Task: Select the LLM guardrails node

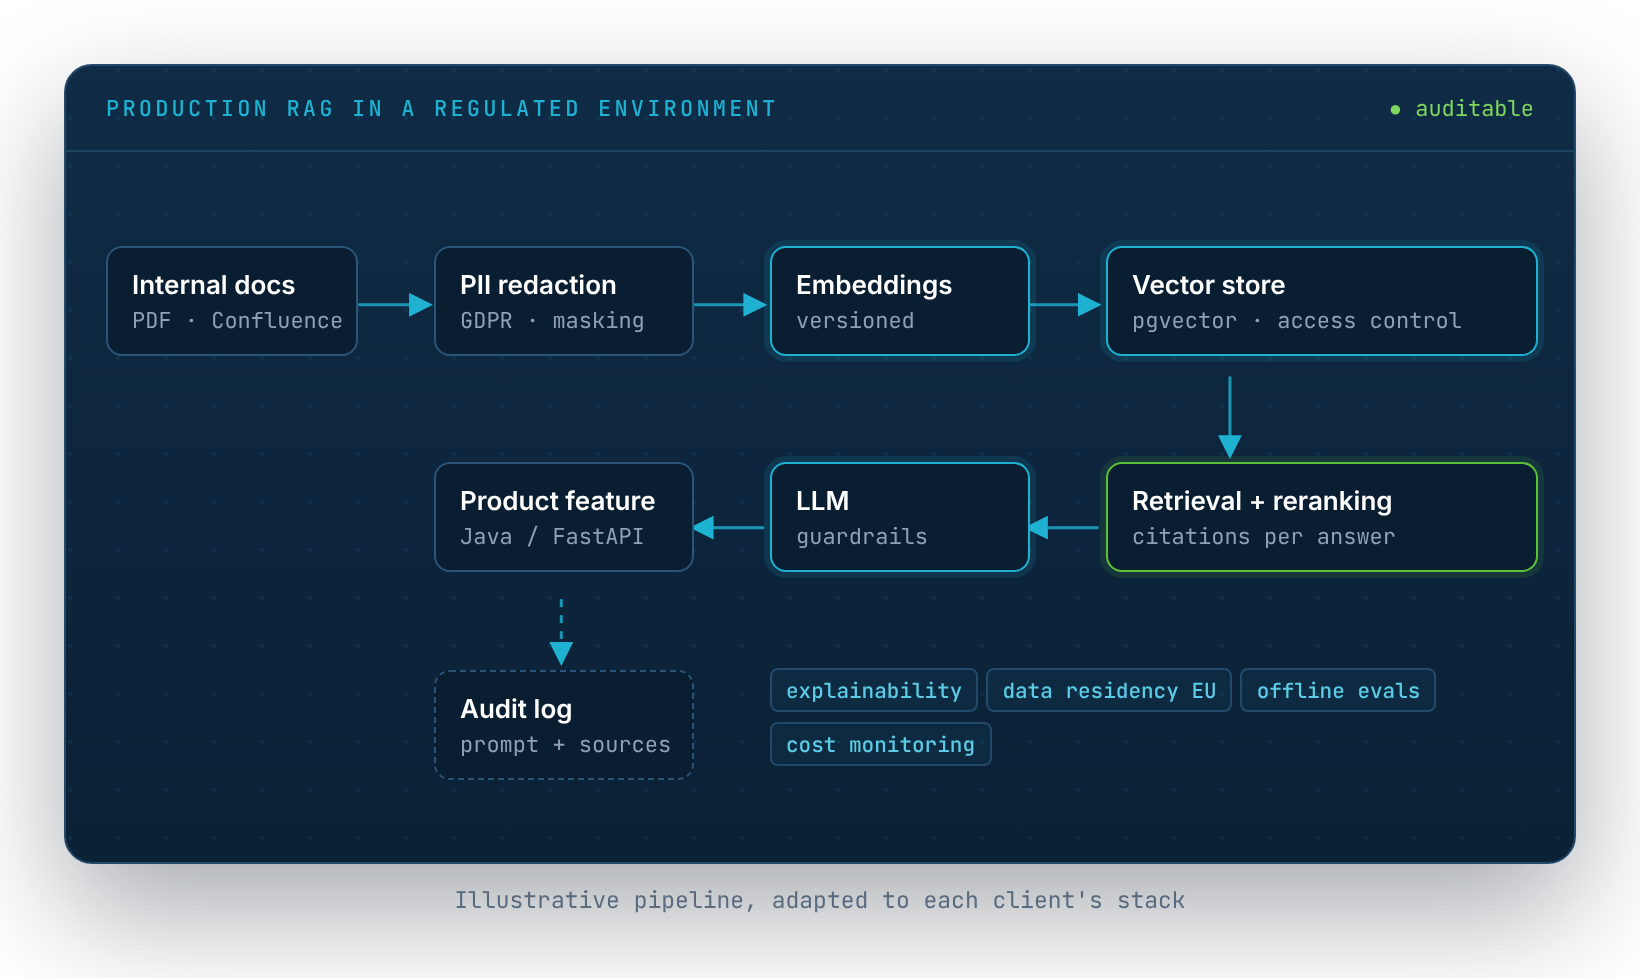Action: point(900,517)
